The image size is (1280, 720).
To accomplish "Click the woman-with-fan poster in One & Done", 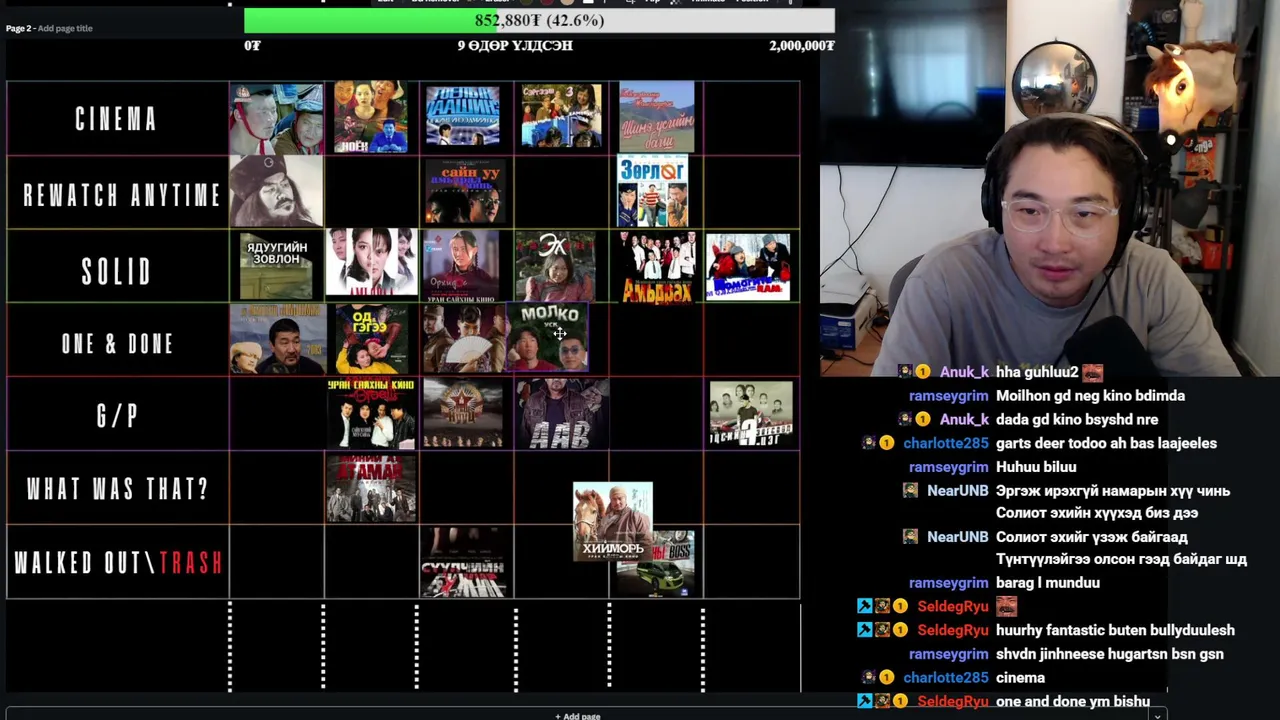I will point(463,339).
